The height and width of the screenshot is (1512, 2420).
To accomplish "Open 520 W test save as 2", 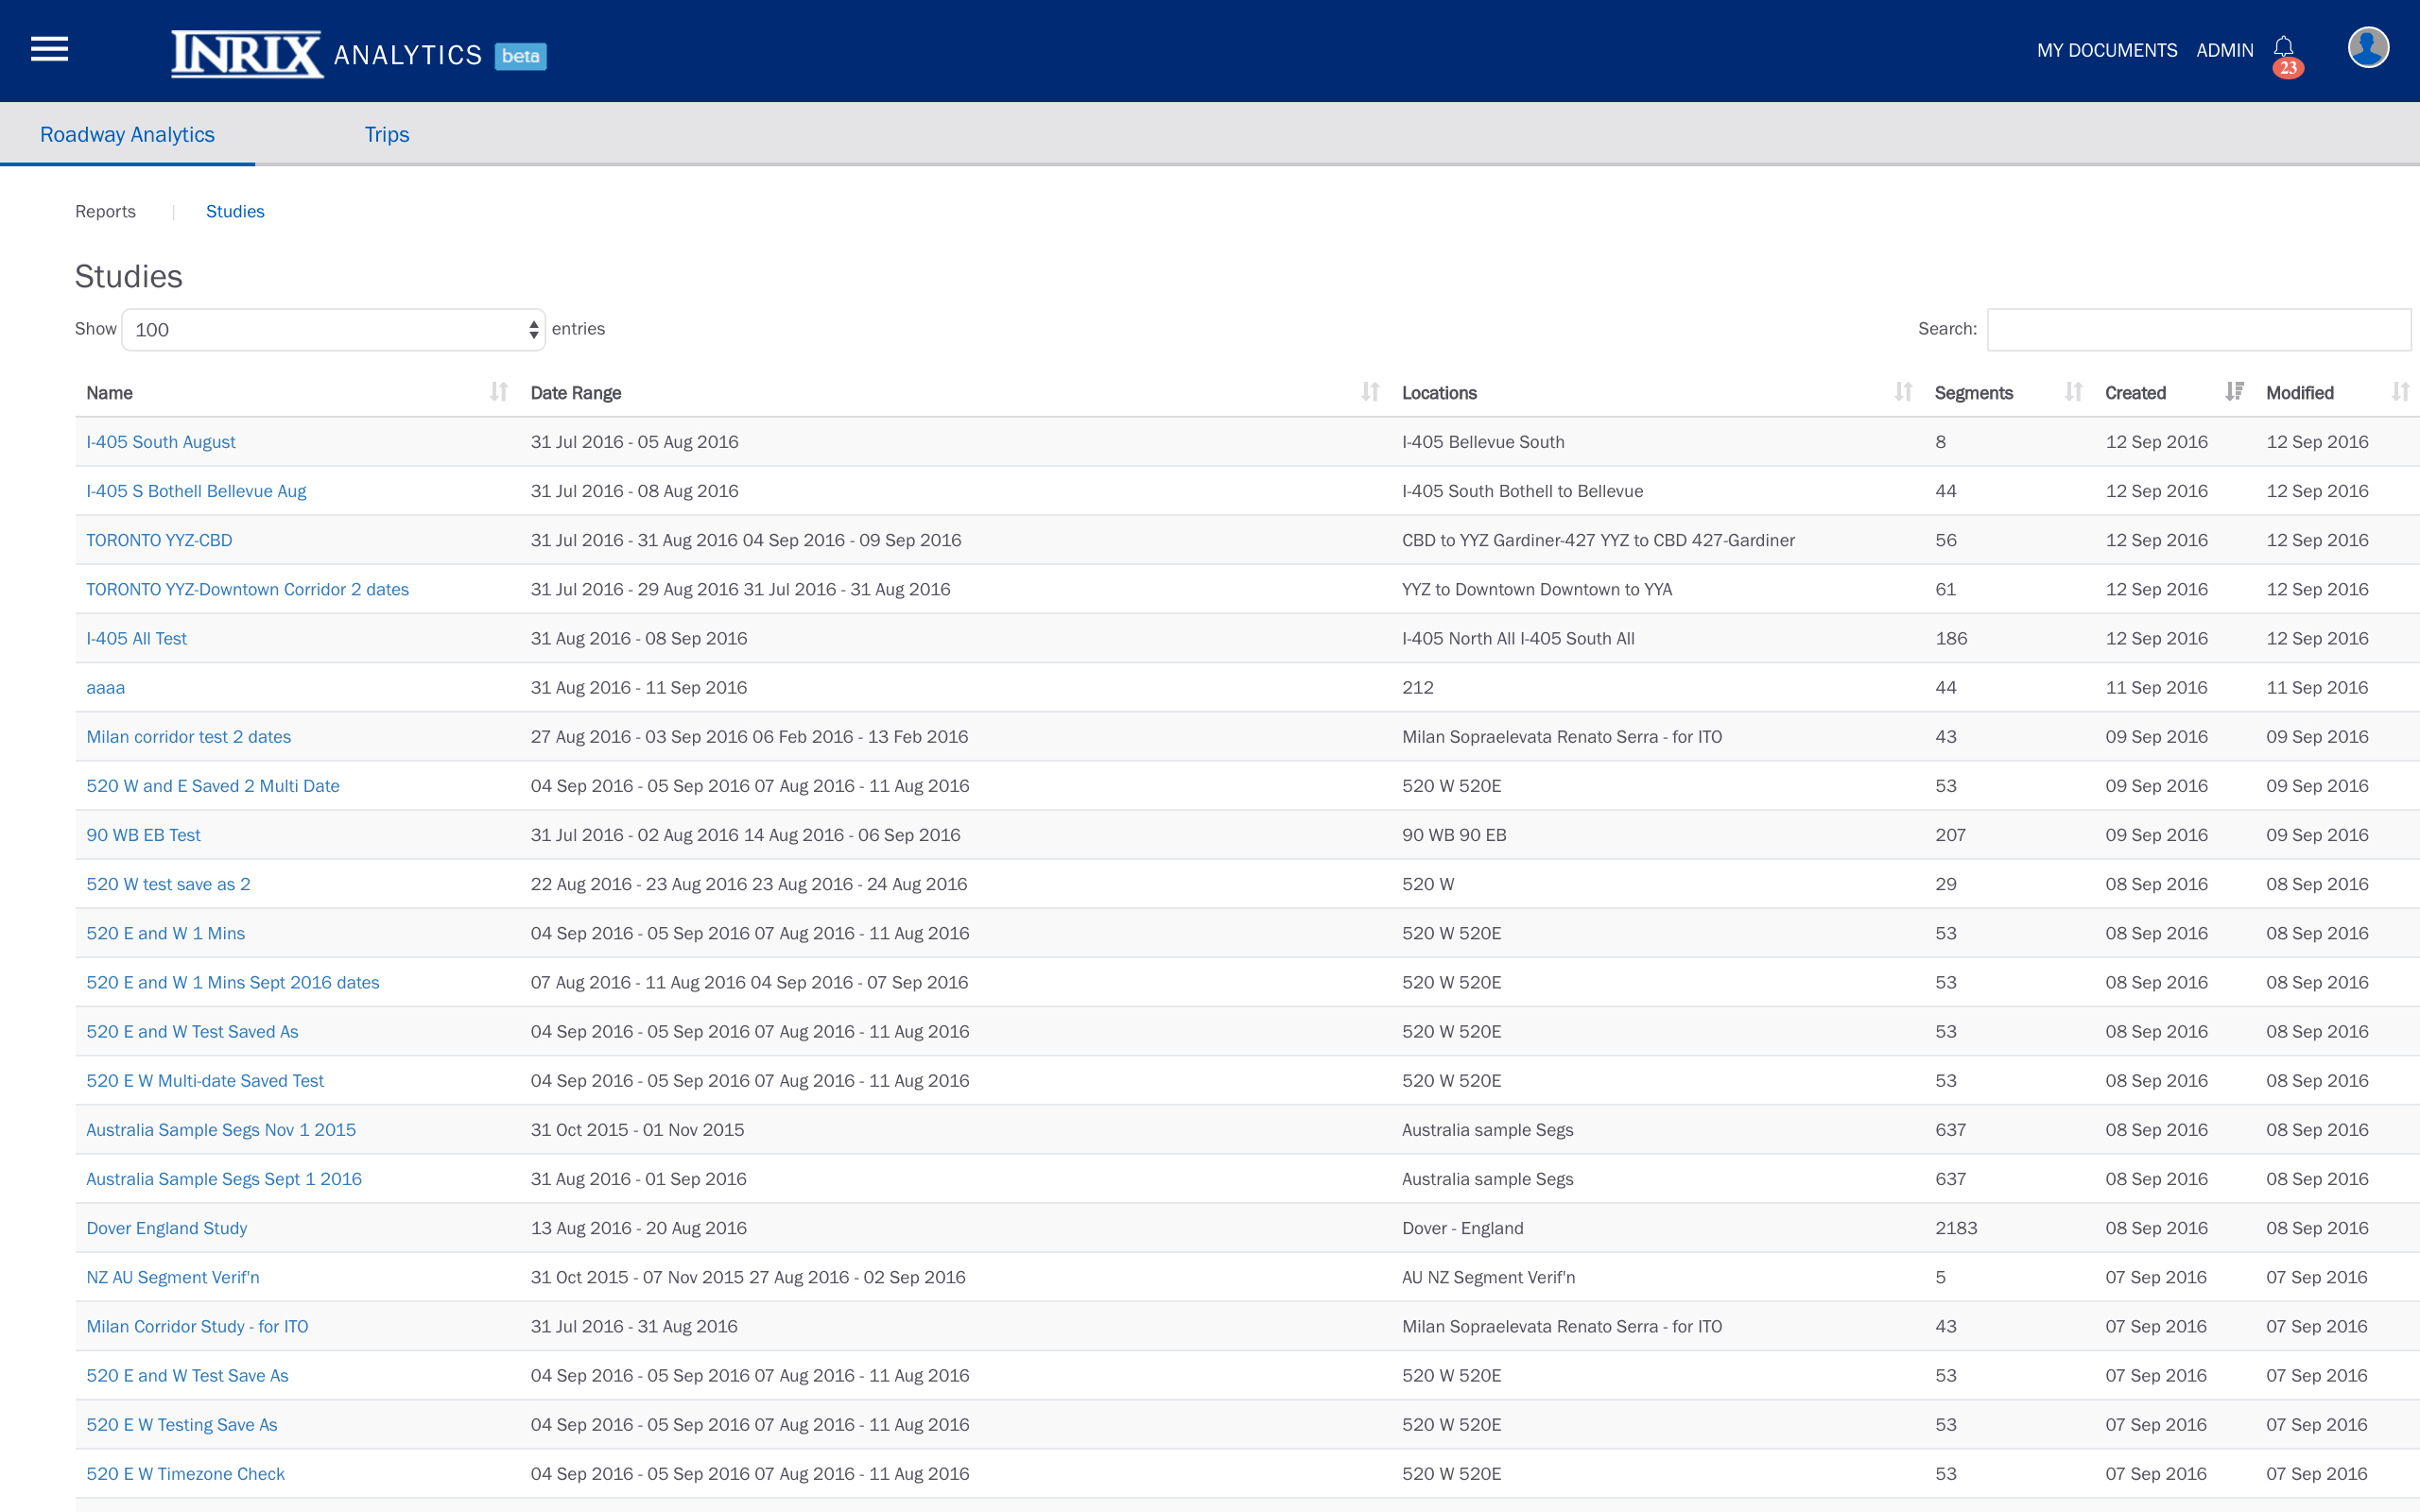I will pyautogui.click(x=168, y=884).
